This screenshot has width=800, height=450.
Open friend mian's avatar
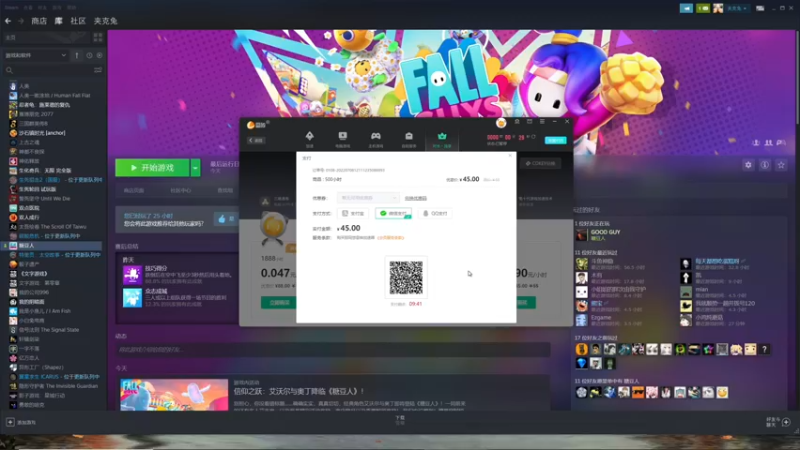(x=686, y=292)
